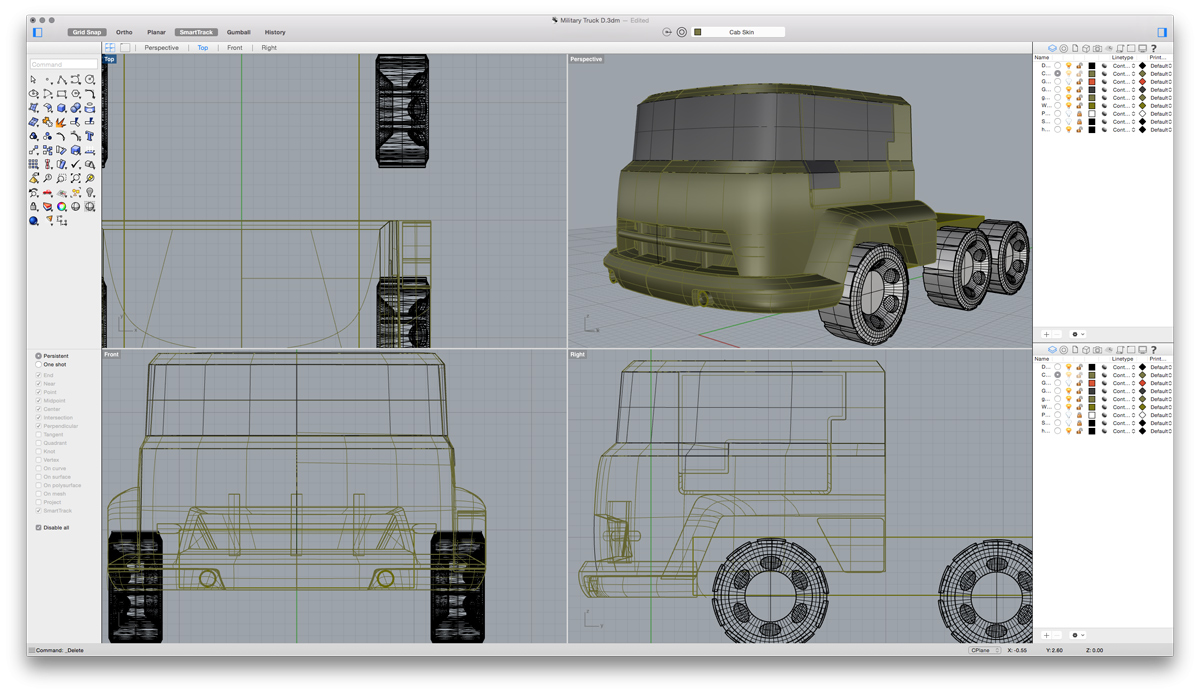Select the color wheel tool in the sidebar
This screenshot has height=694, width=1200.
tap(60, 207)
